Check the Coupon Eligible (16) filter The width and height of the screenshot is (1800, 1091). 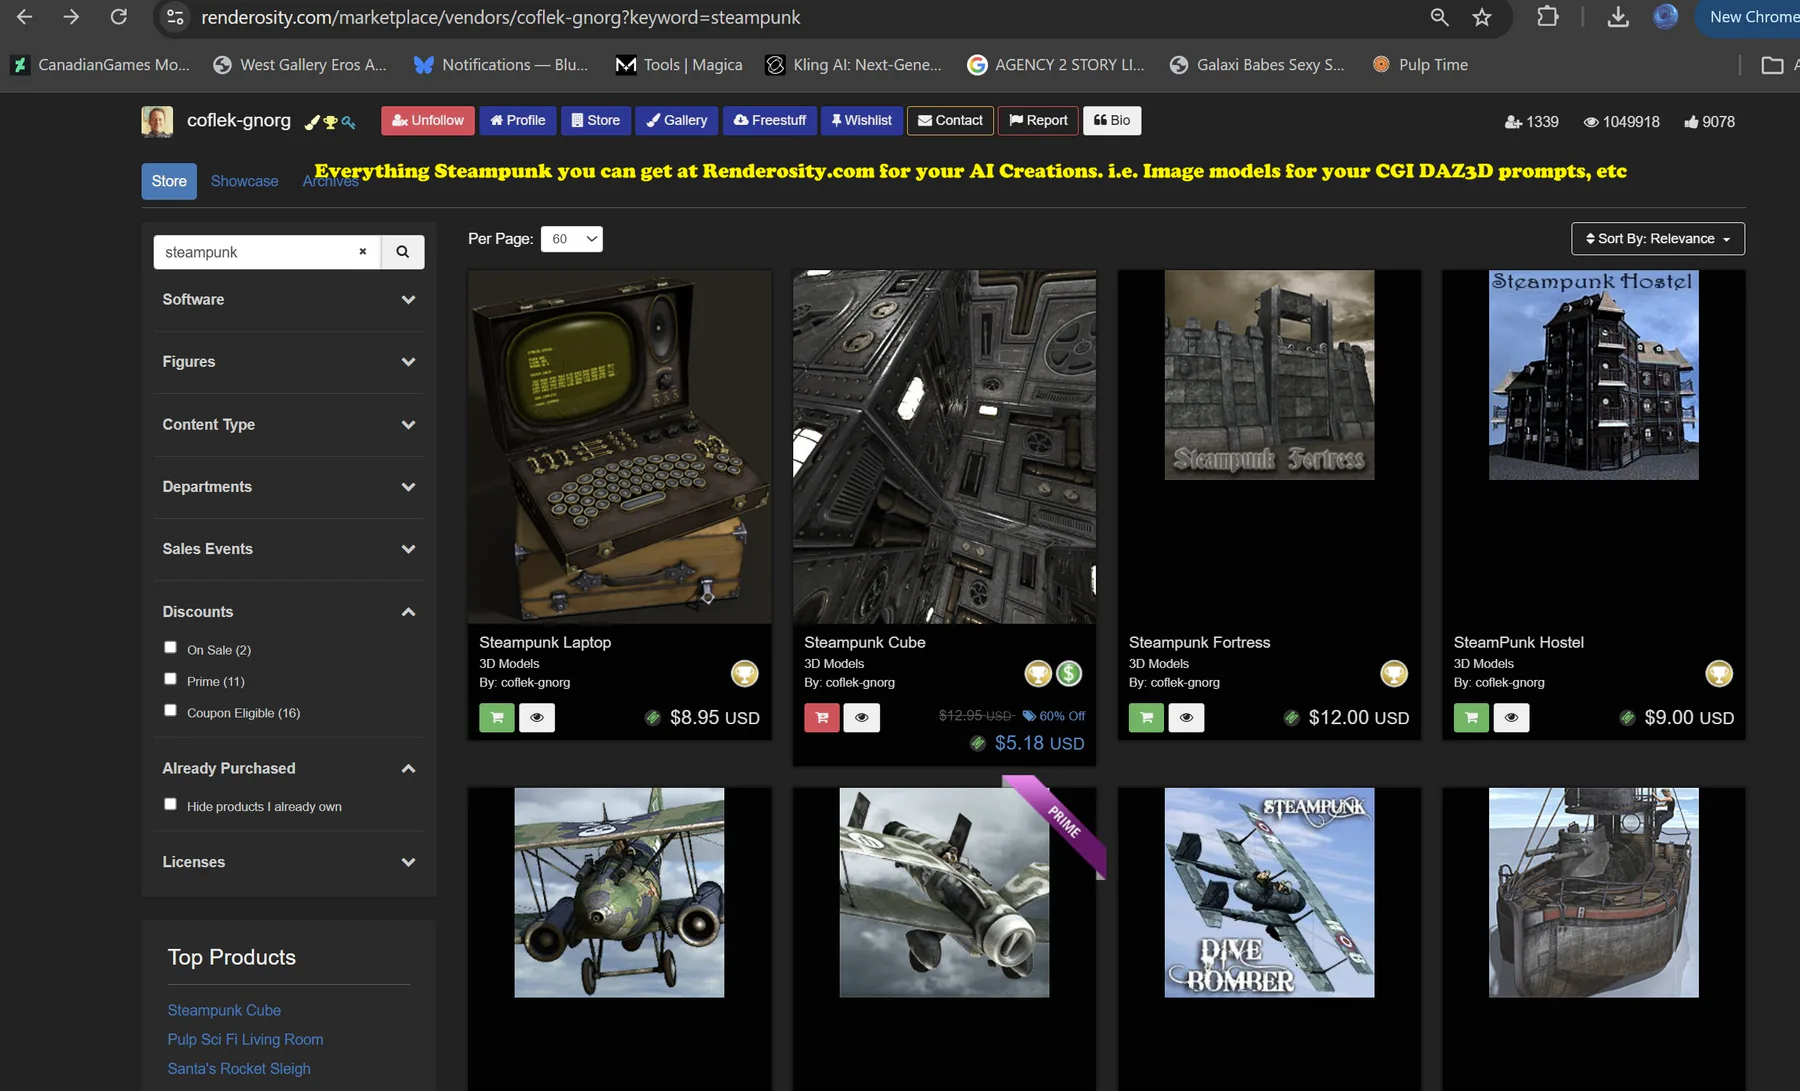170,711
